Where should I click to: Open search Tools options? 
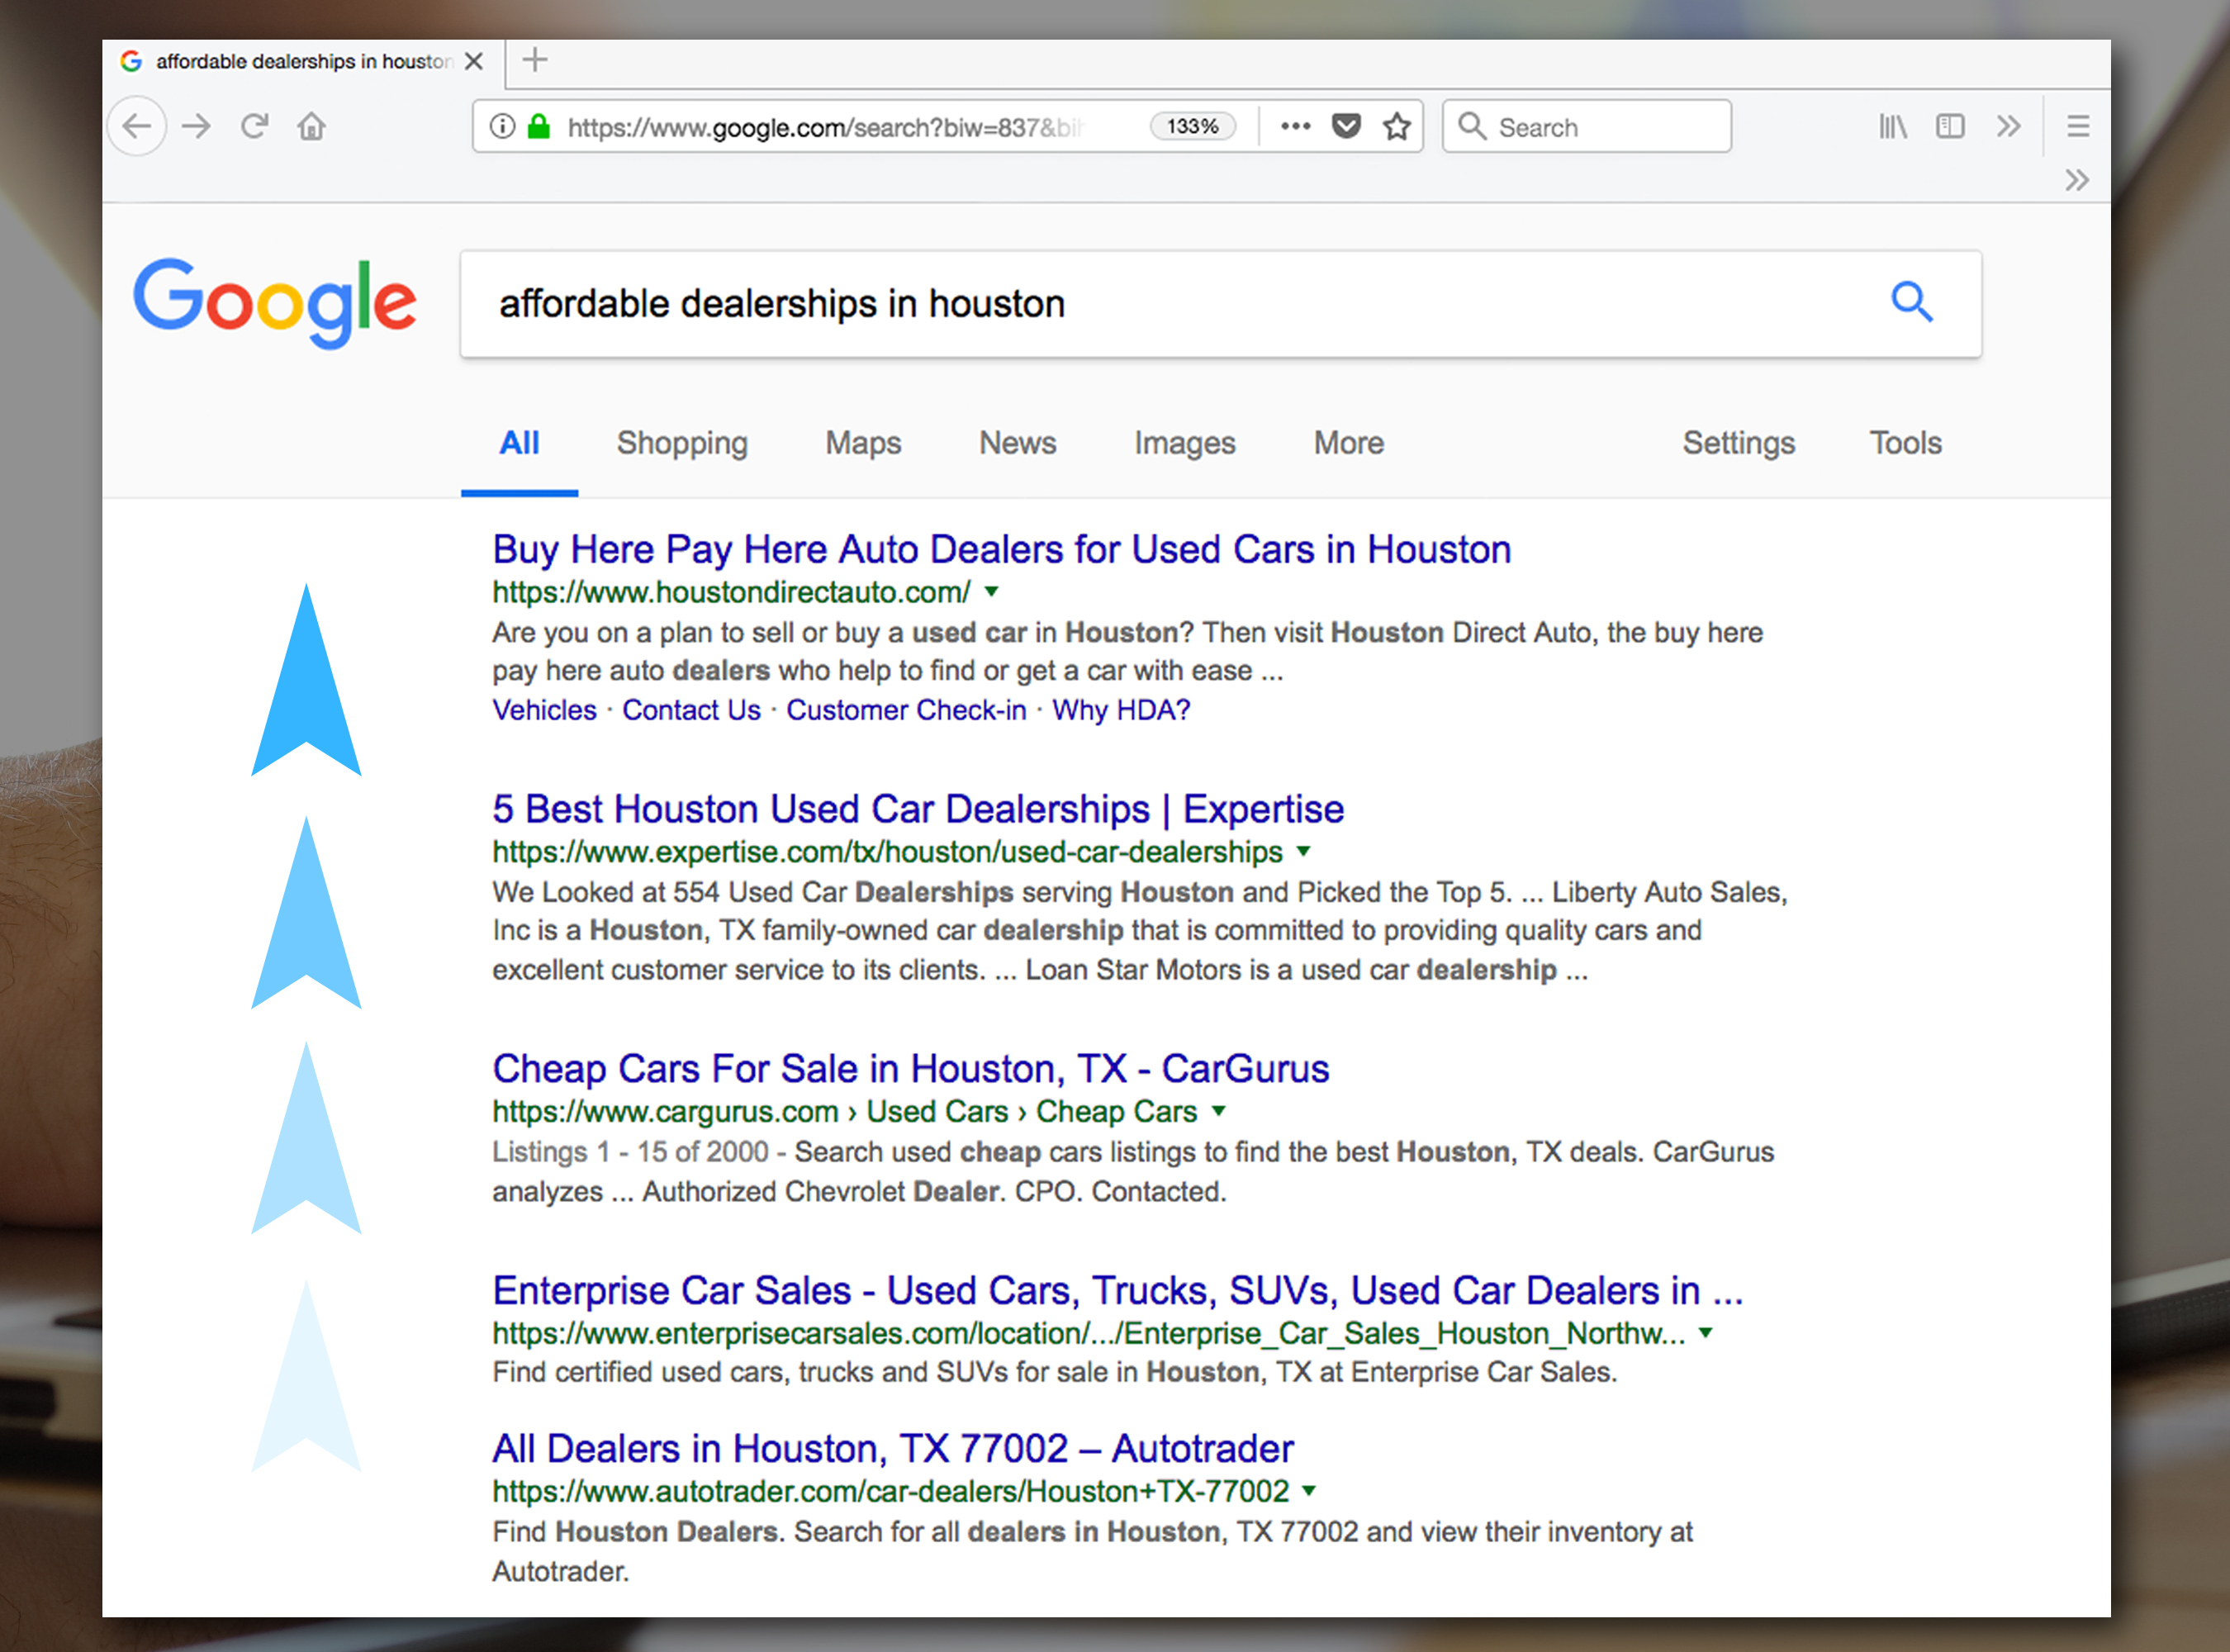tap(1905, 443)
